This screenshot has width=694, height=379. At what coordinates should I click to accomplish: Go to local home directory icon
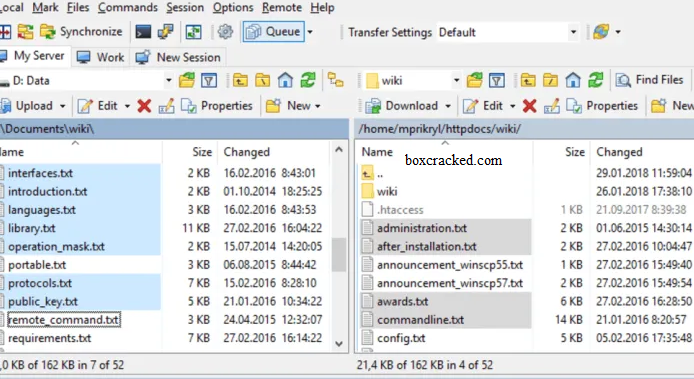pos(285,81)
